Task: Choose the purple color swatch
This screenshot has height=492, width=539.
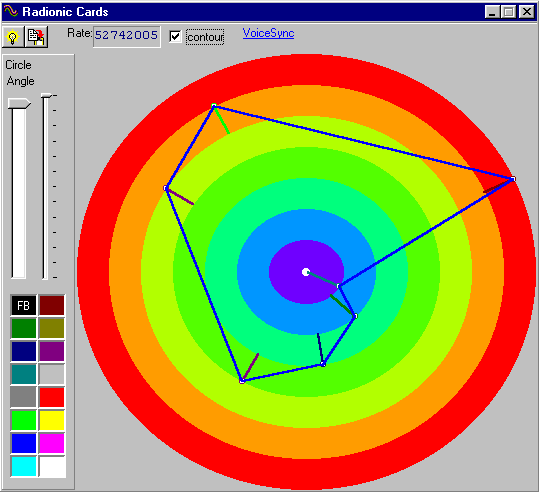Action: pos(52,351)
